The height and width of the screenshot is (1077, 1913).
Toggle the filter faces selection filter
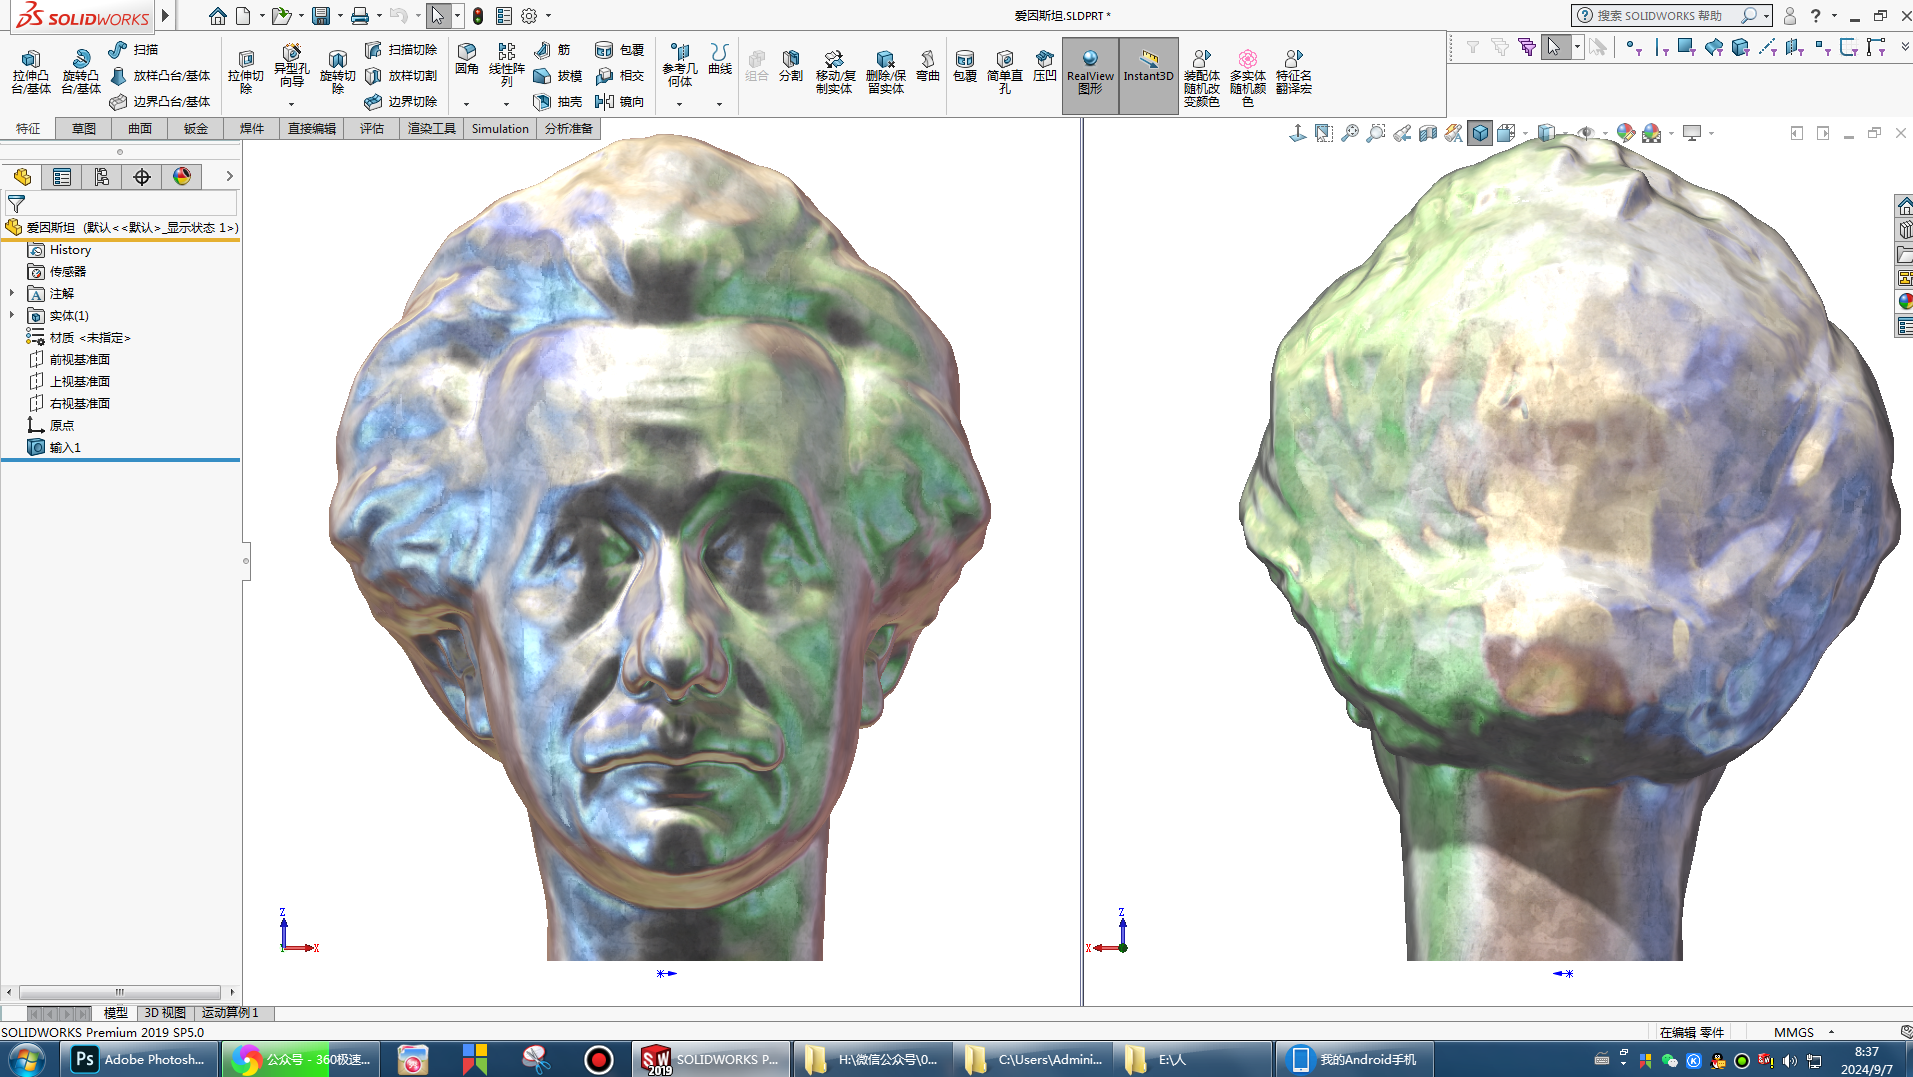click(x=1687, y=47)
